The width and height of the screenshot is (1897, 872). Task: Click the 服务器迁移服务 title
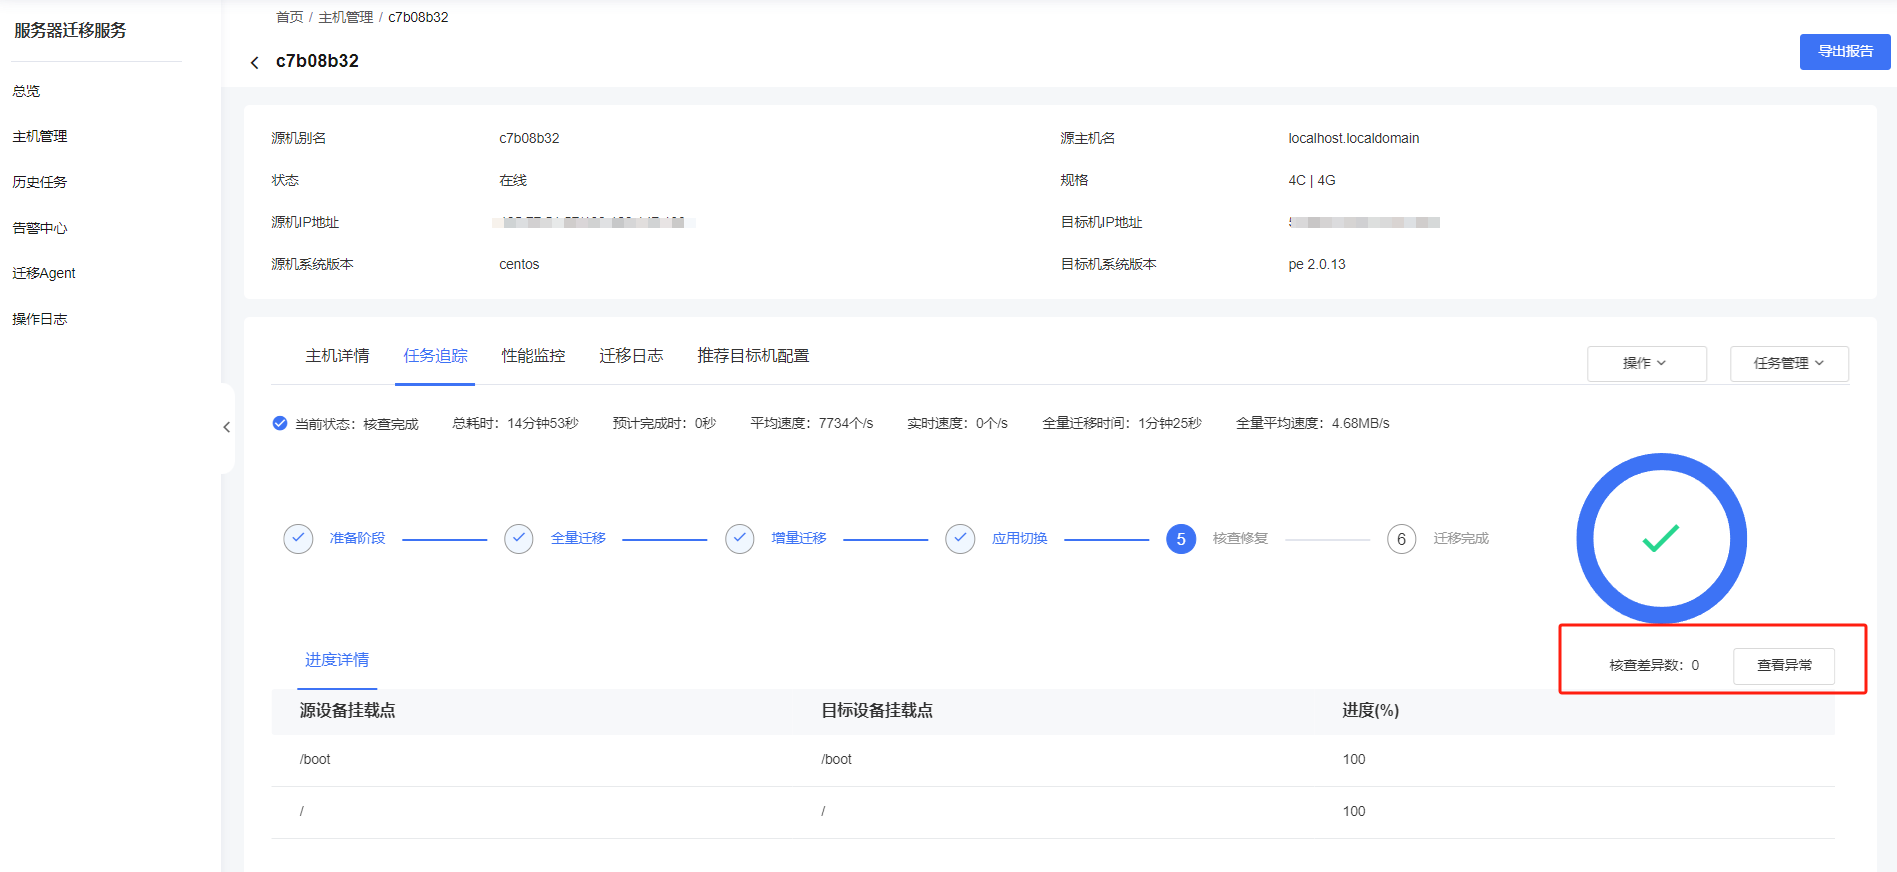point(70,30)
